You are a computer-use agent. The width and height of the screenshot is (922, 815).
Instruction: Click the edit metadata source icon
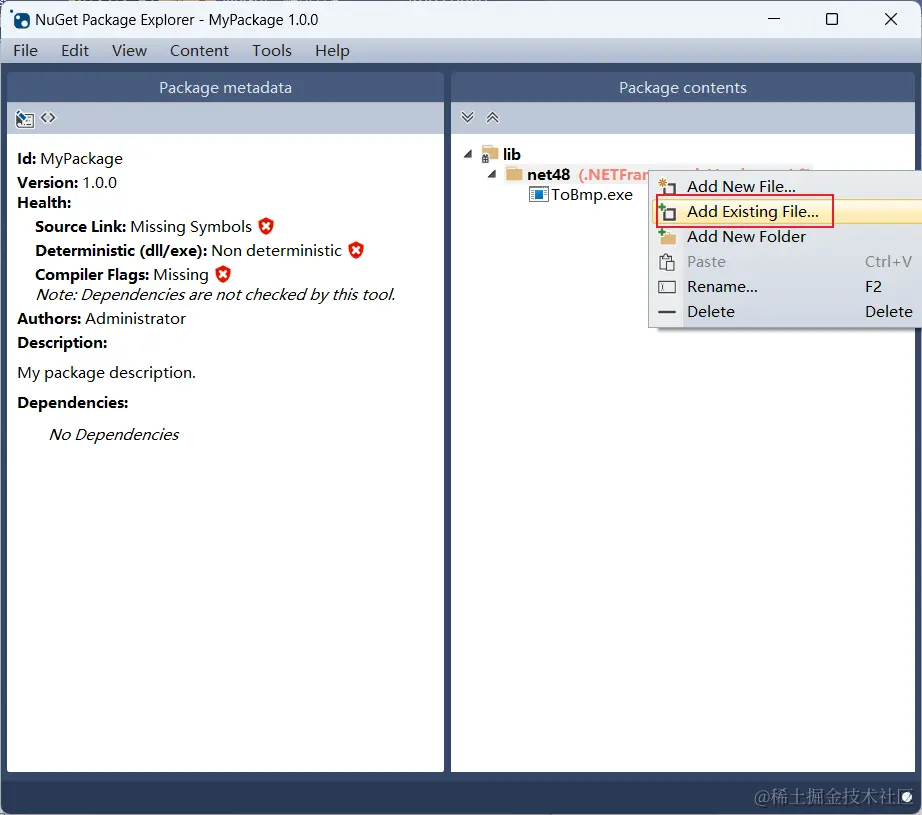[48, 118]
